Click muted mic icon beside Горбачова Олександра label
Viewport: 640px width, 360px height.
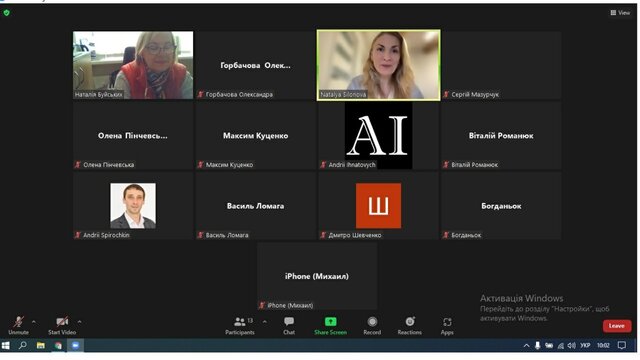coord(200,94)
